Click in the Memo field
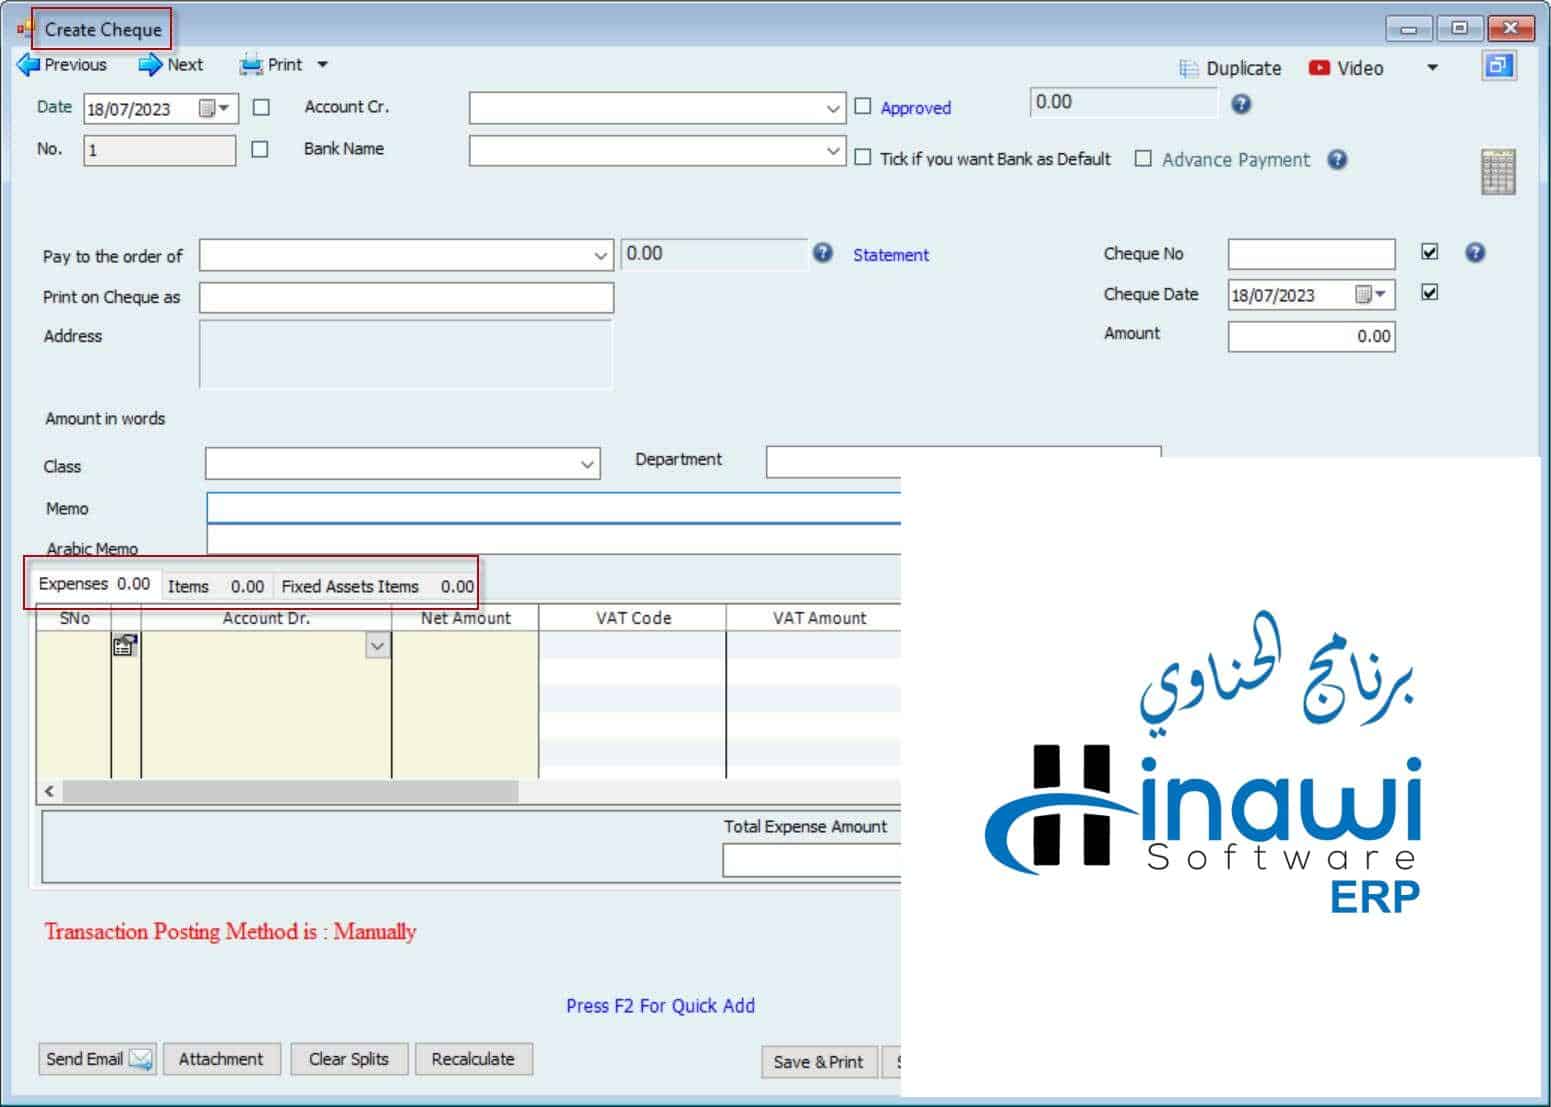1551x1107 pixels. (554, 508)
